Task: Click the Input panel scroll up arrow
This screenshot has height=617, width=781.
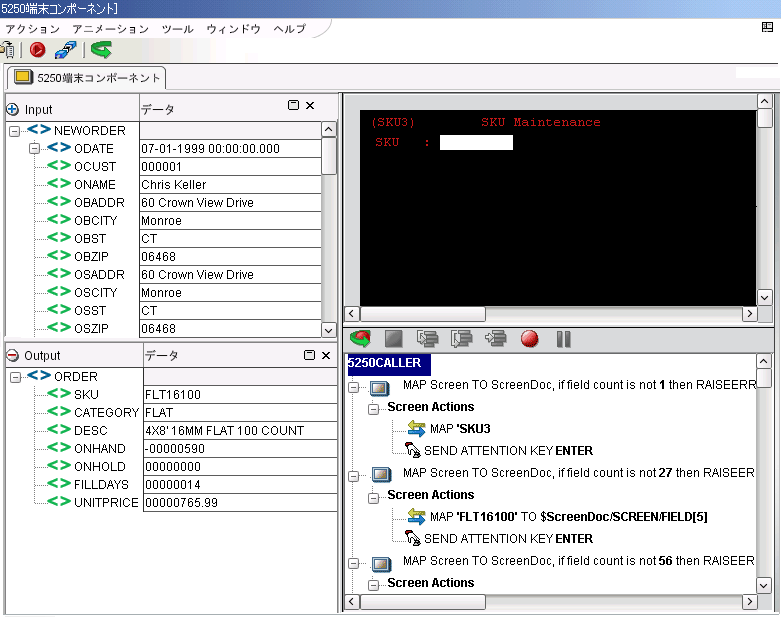Action: coord(328,129)
